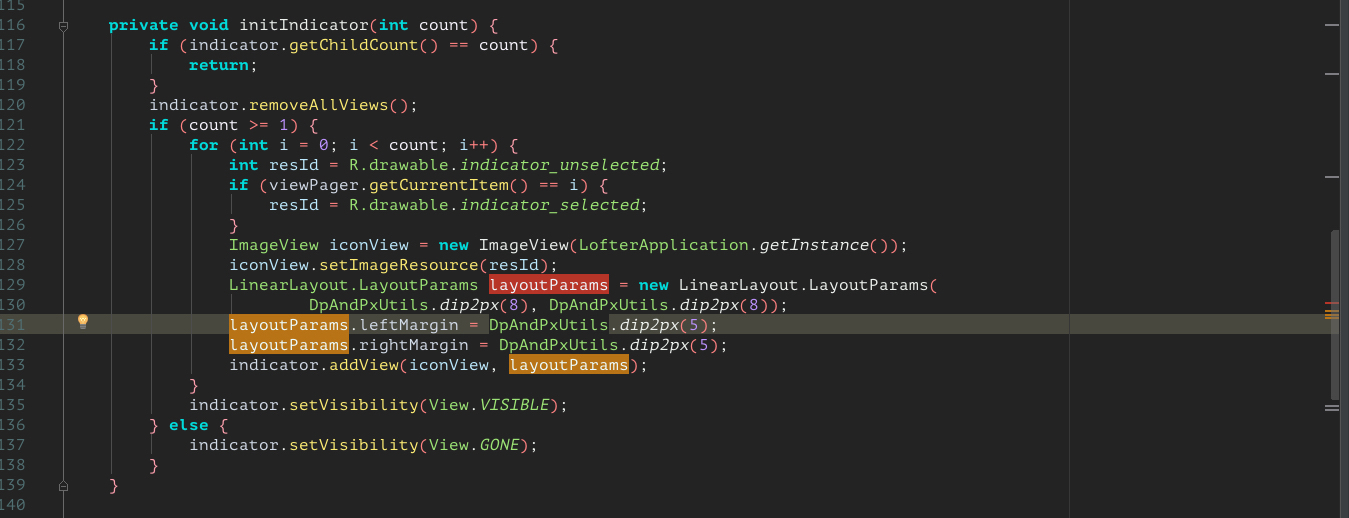
Task: Click "indicator_selected" drawable reference
Action: [549, 205]
